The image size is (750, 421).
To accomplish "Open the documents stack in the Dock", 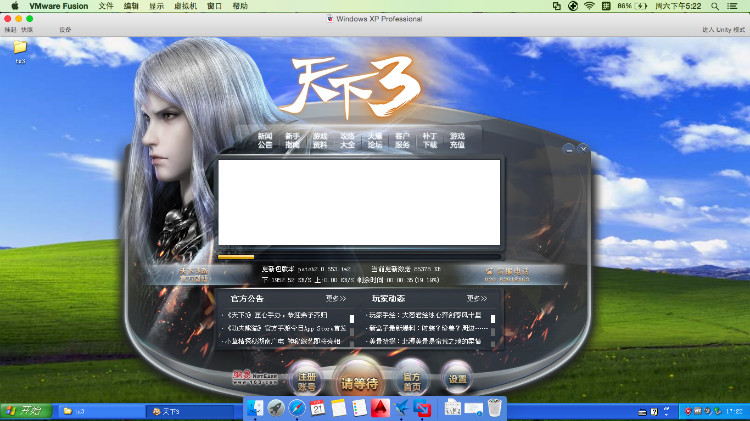I will (452, 408).
